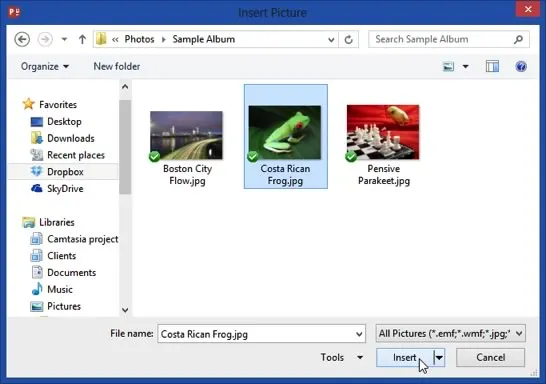The width and height of the screenshot is (546, 384).
Task: Click the navigation pane scrollbar thumb
Action: [125, 147]
